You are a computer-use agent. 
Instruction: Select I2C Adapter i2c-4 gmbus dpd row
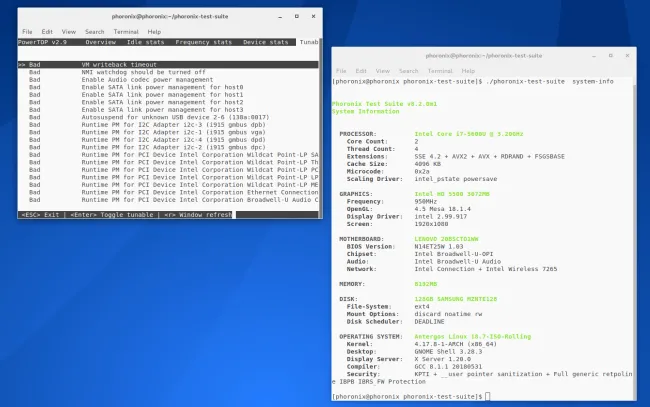coord(168,140)
